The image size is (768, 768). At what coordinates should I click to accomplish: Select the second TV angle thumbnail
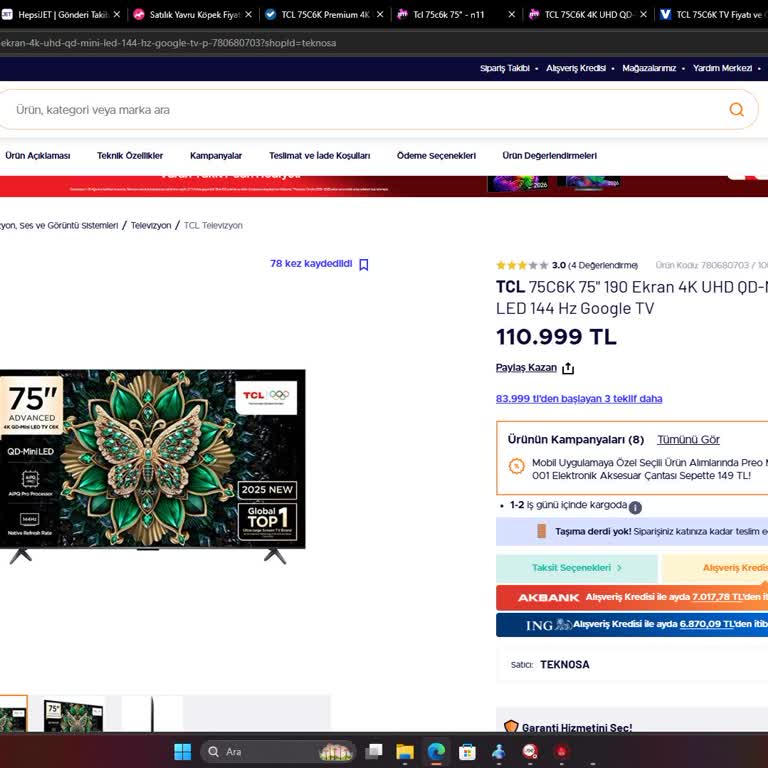(73, 714)
